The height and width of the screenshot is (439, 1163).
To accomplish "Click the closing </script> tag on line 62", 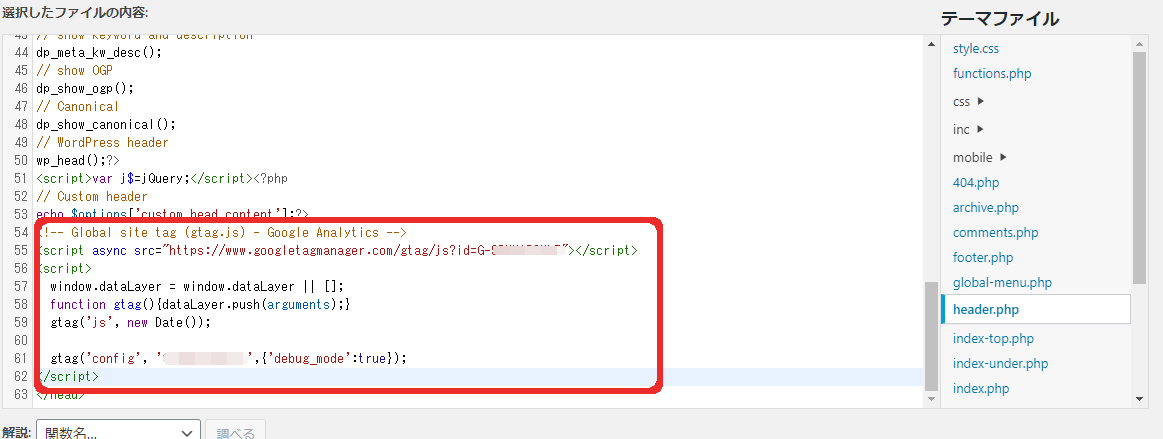I will (67, 376).
